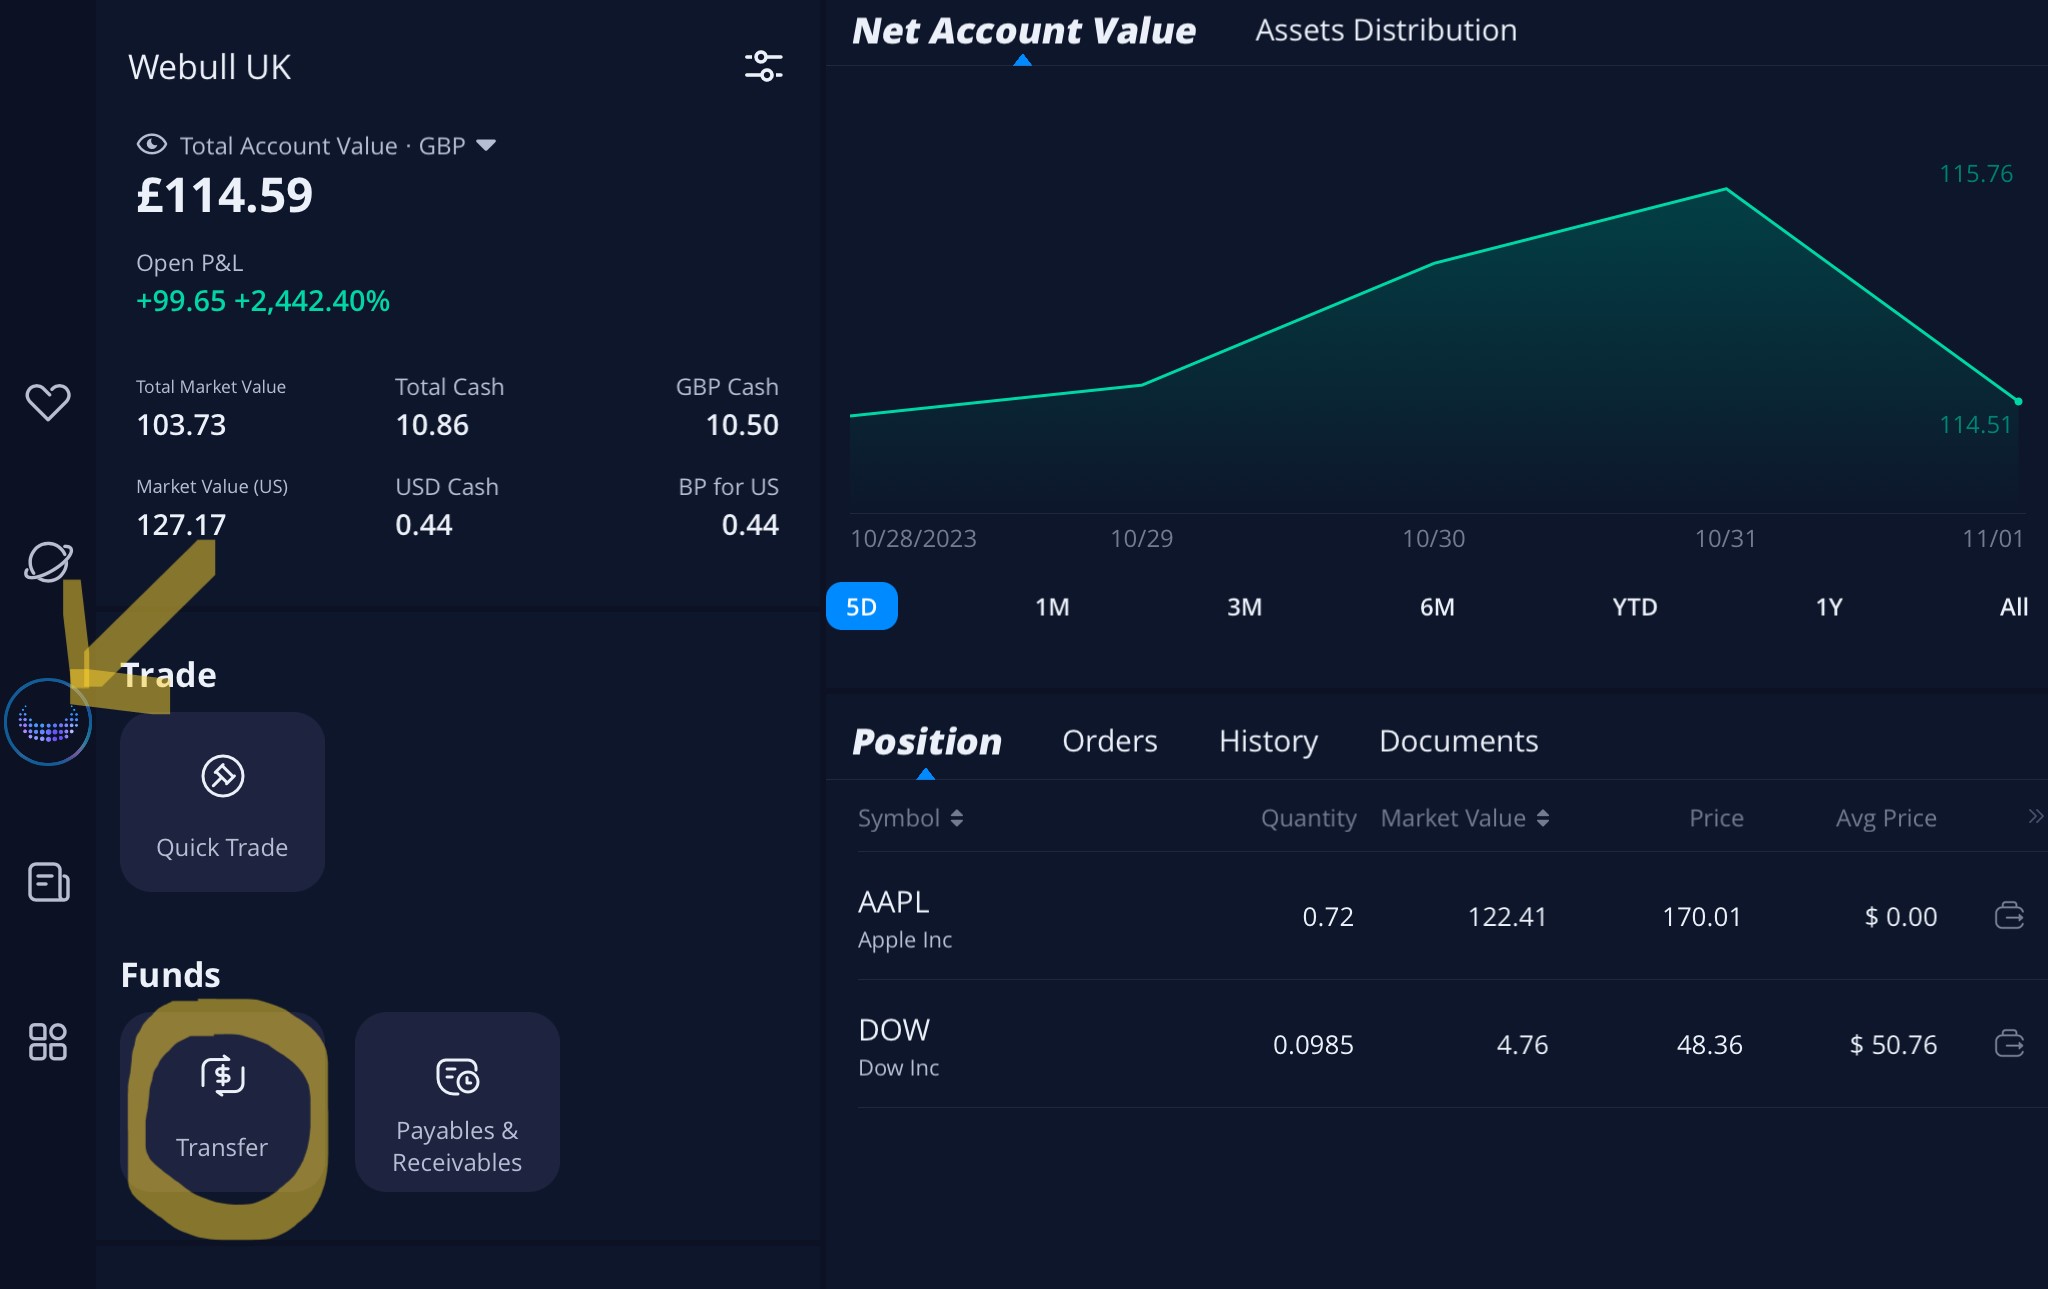Viewport: 2048px width, 1289px height.
Task: Open the Webull account smile icon in sidebar
Action: point(48,722)
